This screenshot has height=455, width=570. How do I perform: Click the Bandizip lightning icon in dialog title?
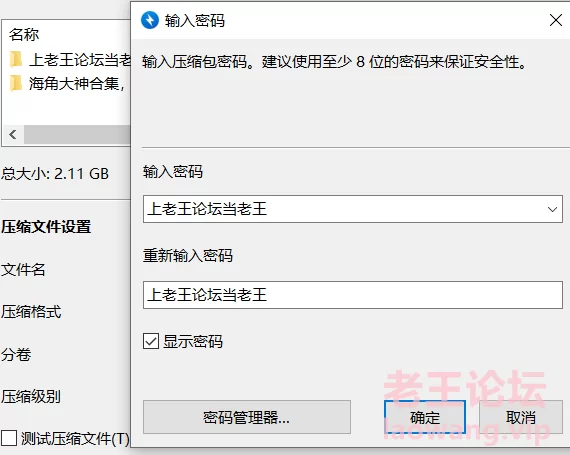tap(150, 20)
